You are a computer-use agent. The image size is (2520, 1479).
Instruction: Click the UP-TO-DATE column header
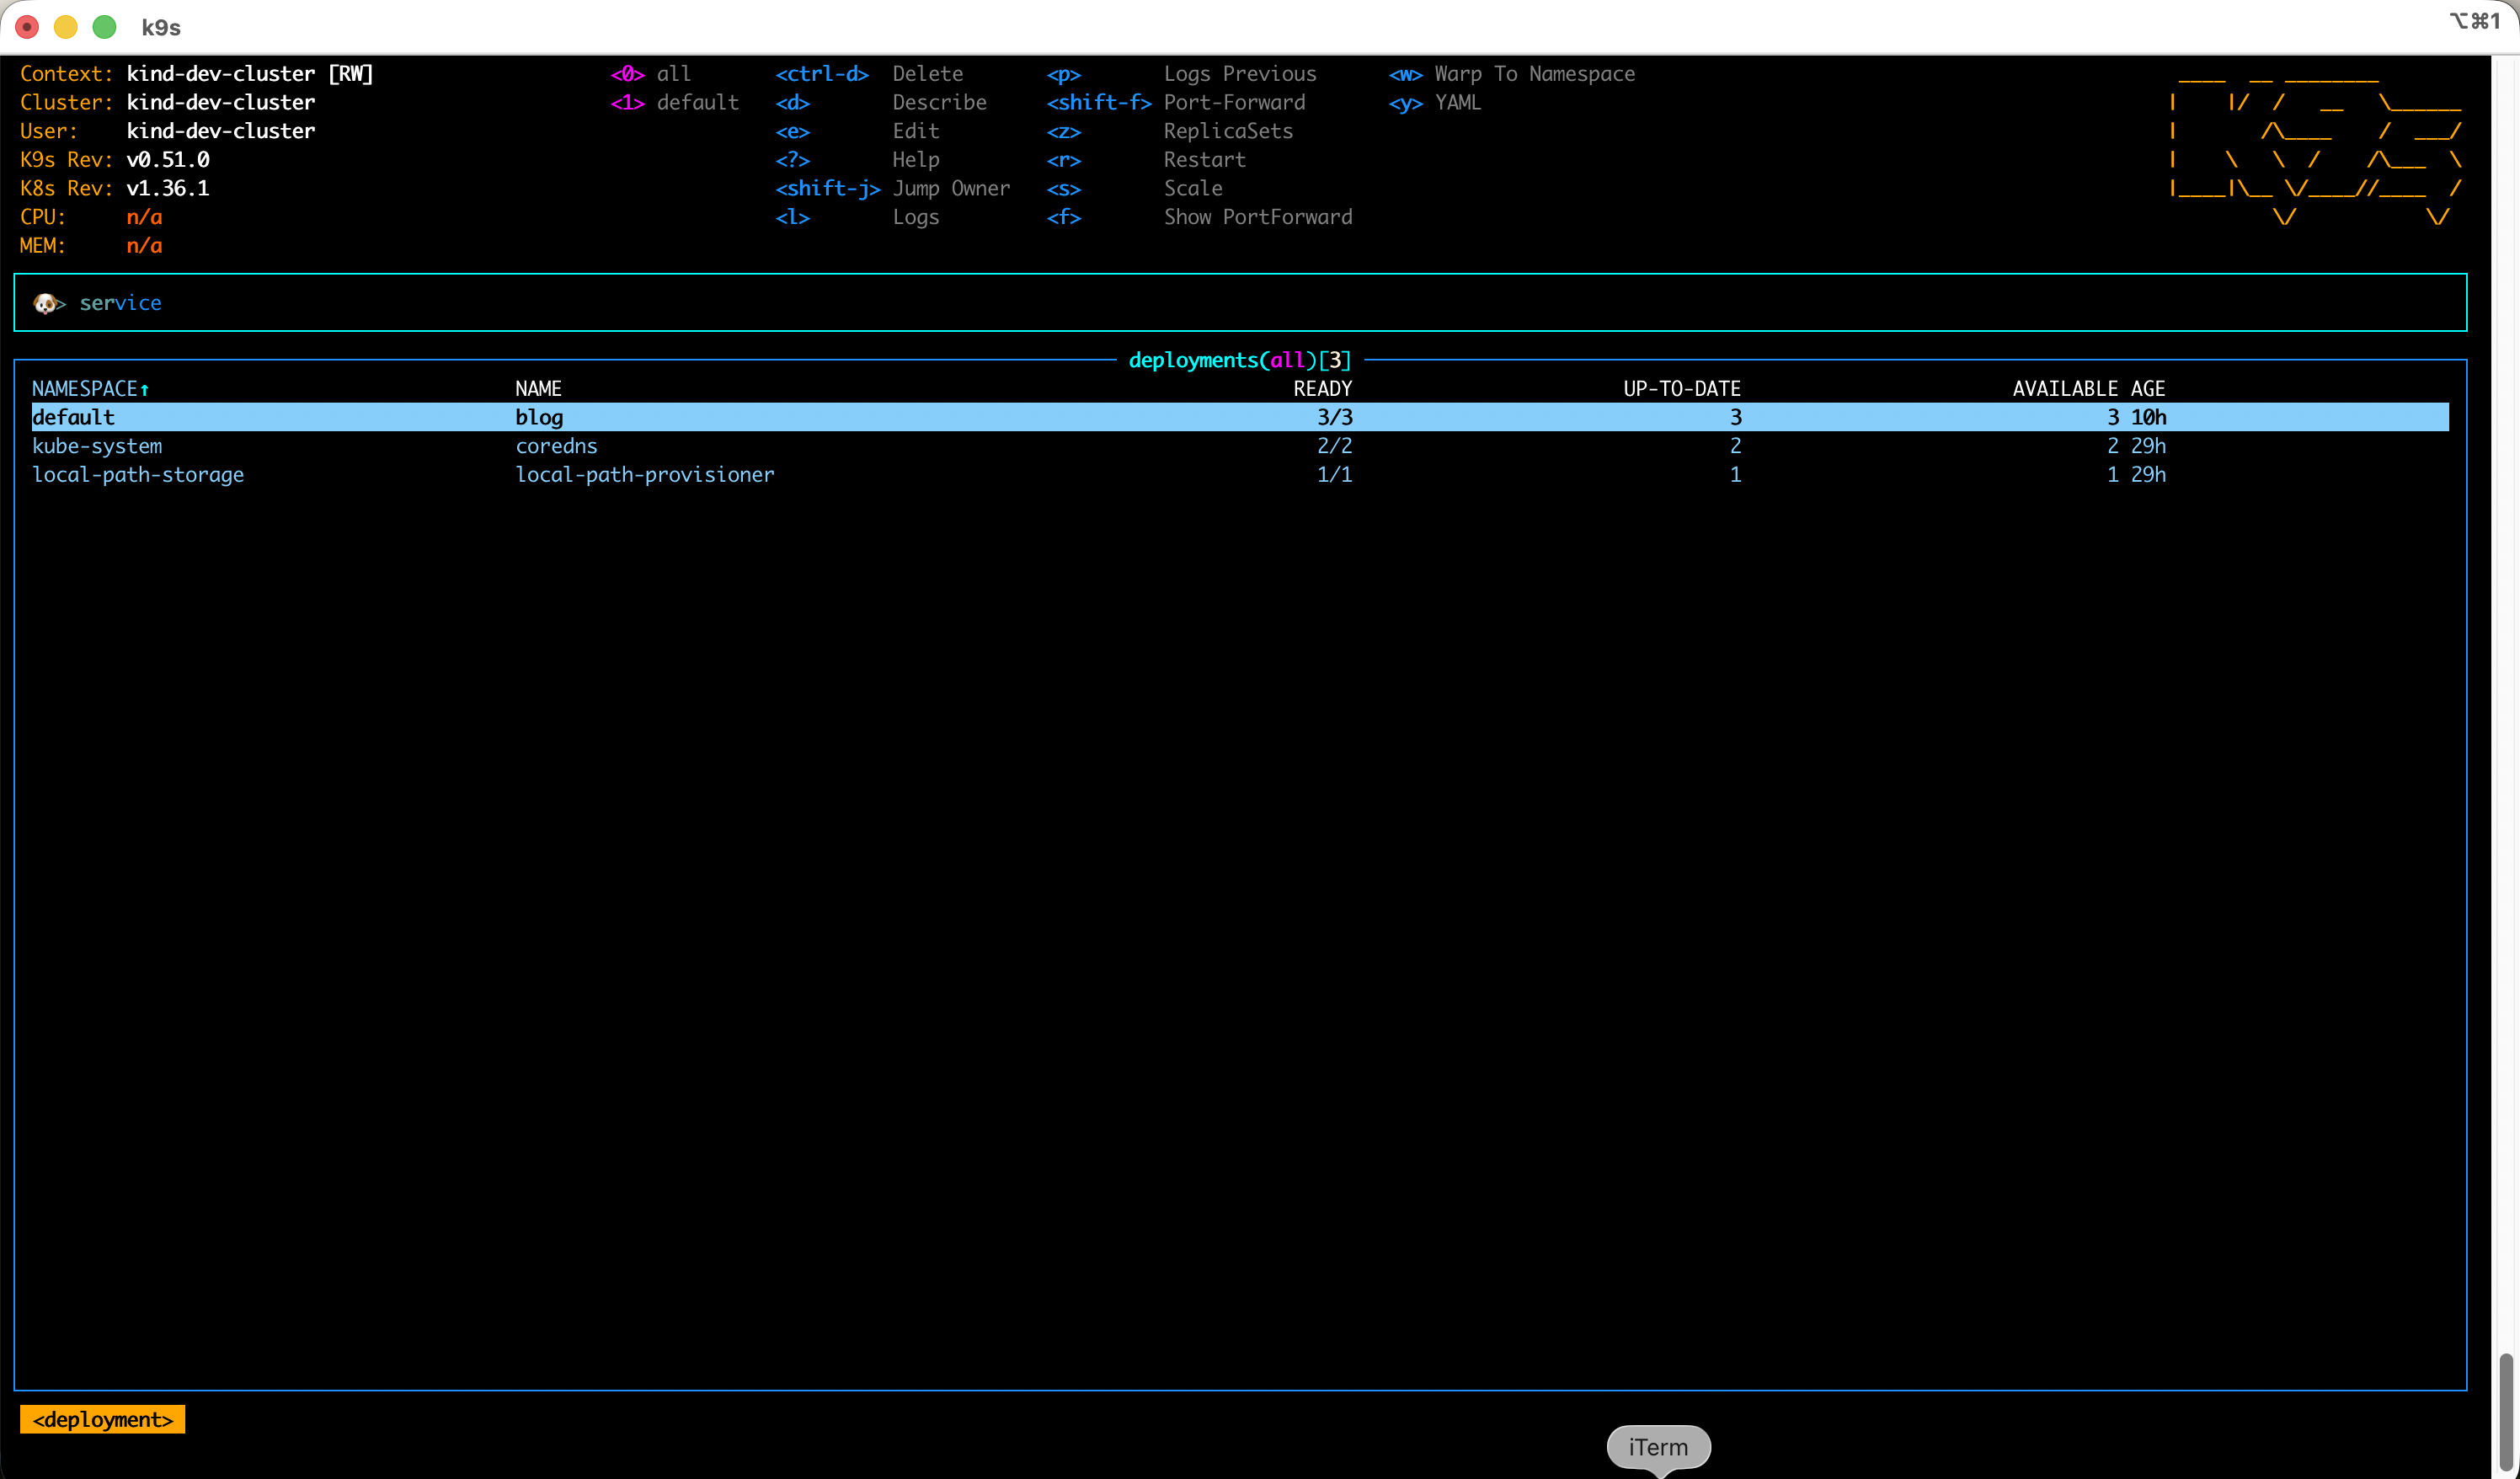[1682, 388]
